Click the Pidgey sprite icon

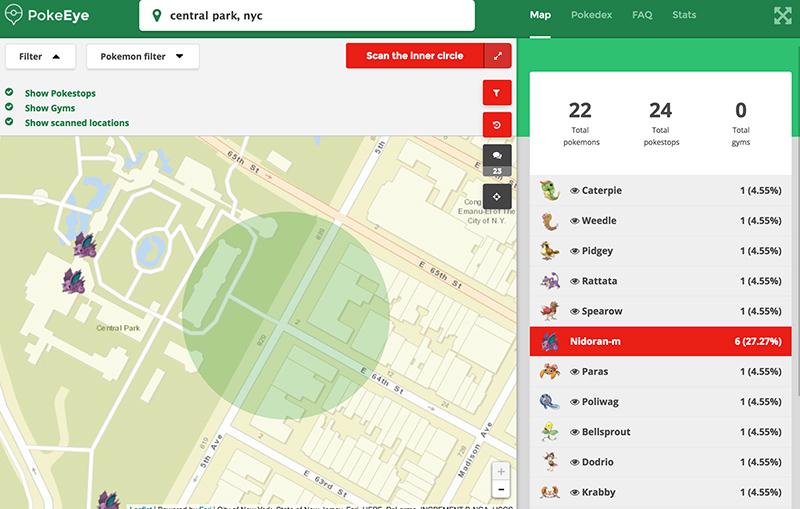[x=549, y=251]
